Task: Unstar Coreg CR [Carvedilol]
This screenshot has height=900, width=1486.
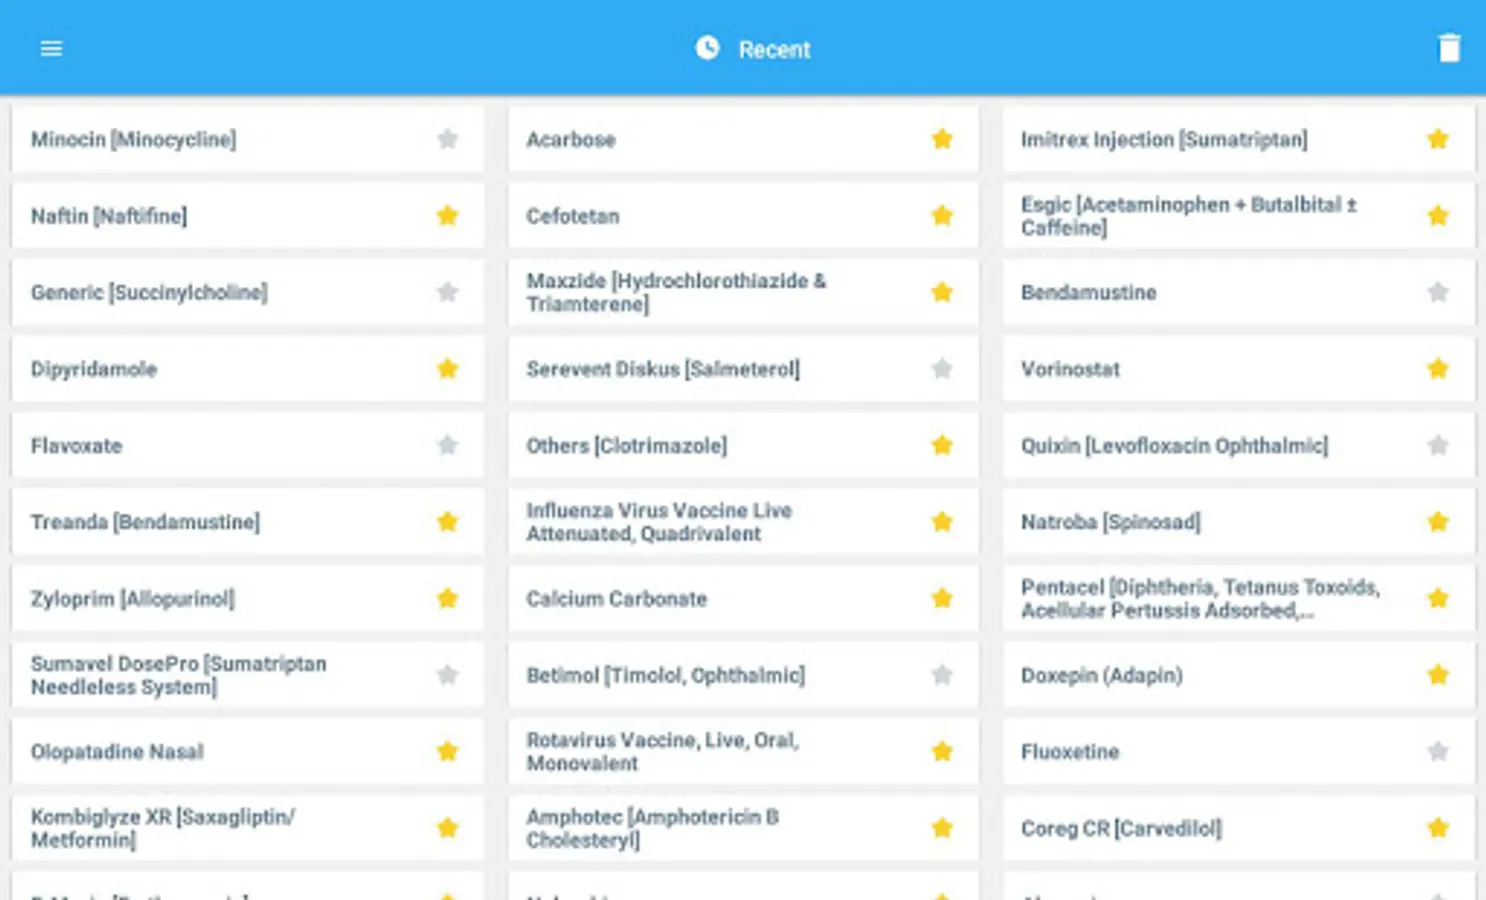Action: [1438, 828]
